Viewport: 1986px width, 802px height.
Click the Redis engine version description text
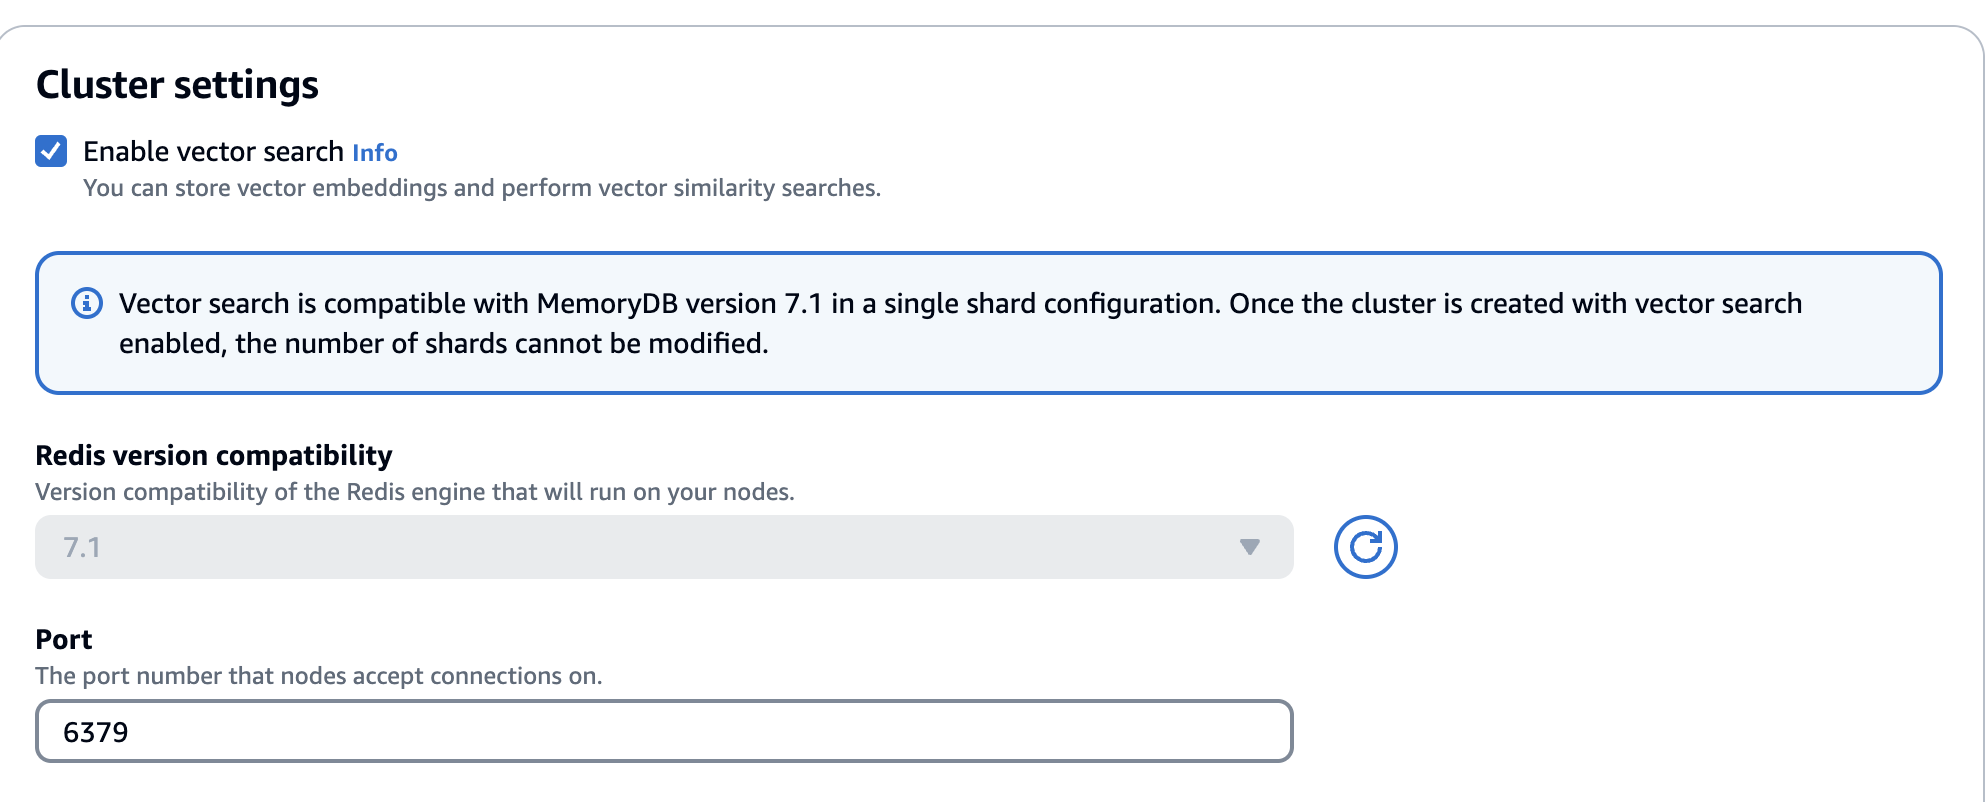pyautogui.click(x=414, y=492)
